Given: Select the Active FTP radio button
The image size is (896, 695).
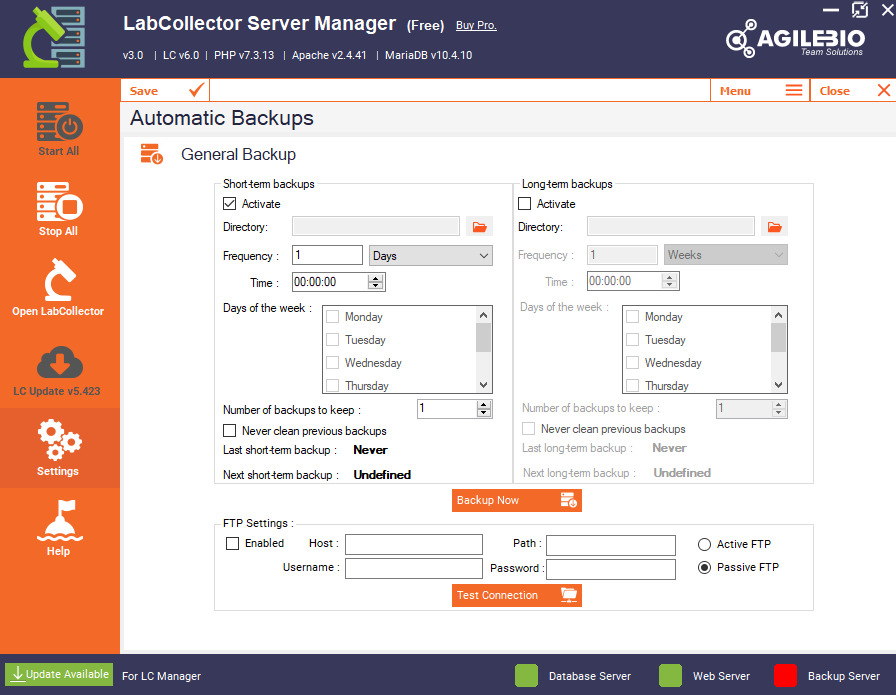Looking at the screenshot, I should point(704,544).
